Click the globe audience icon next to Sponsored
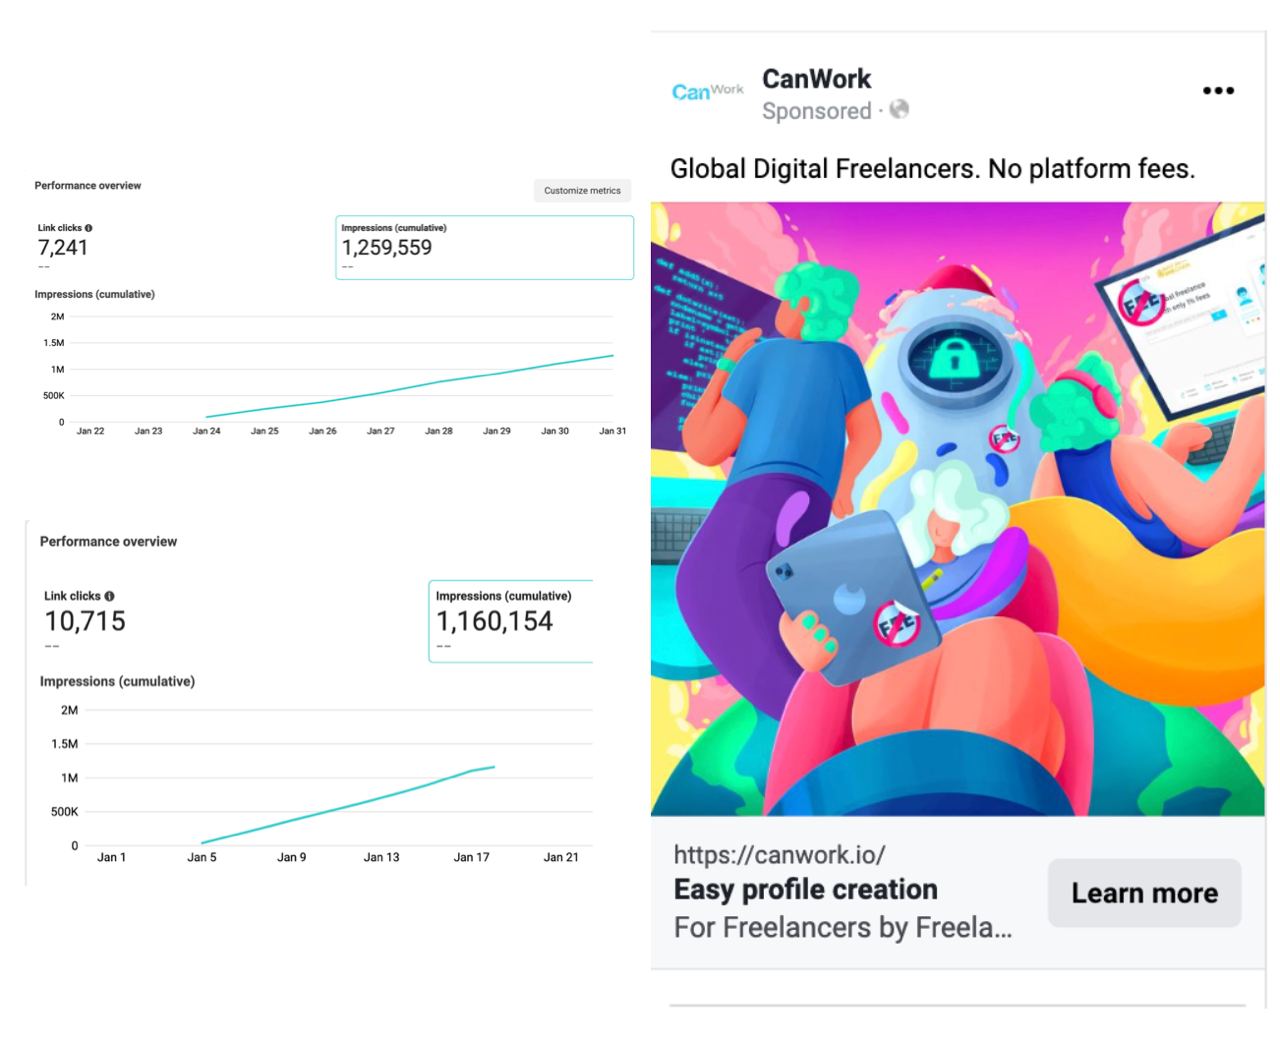 (899, 110)
